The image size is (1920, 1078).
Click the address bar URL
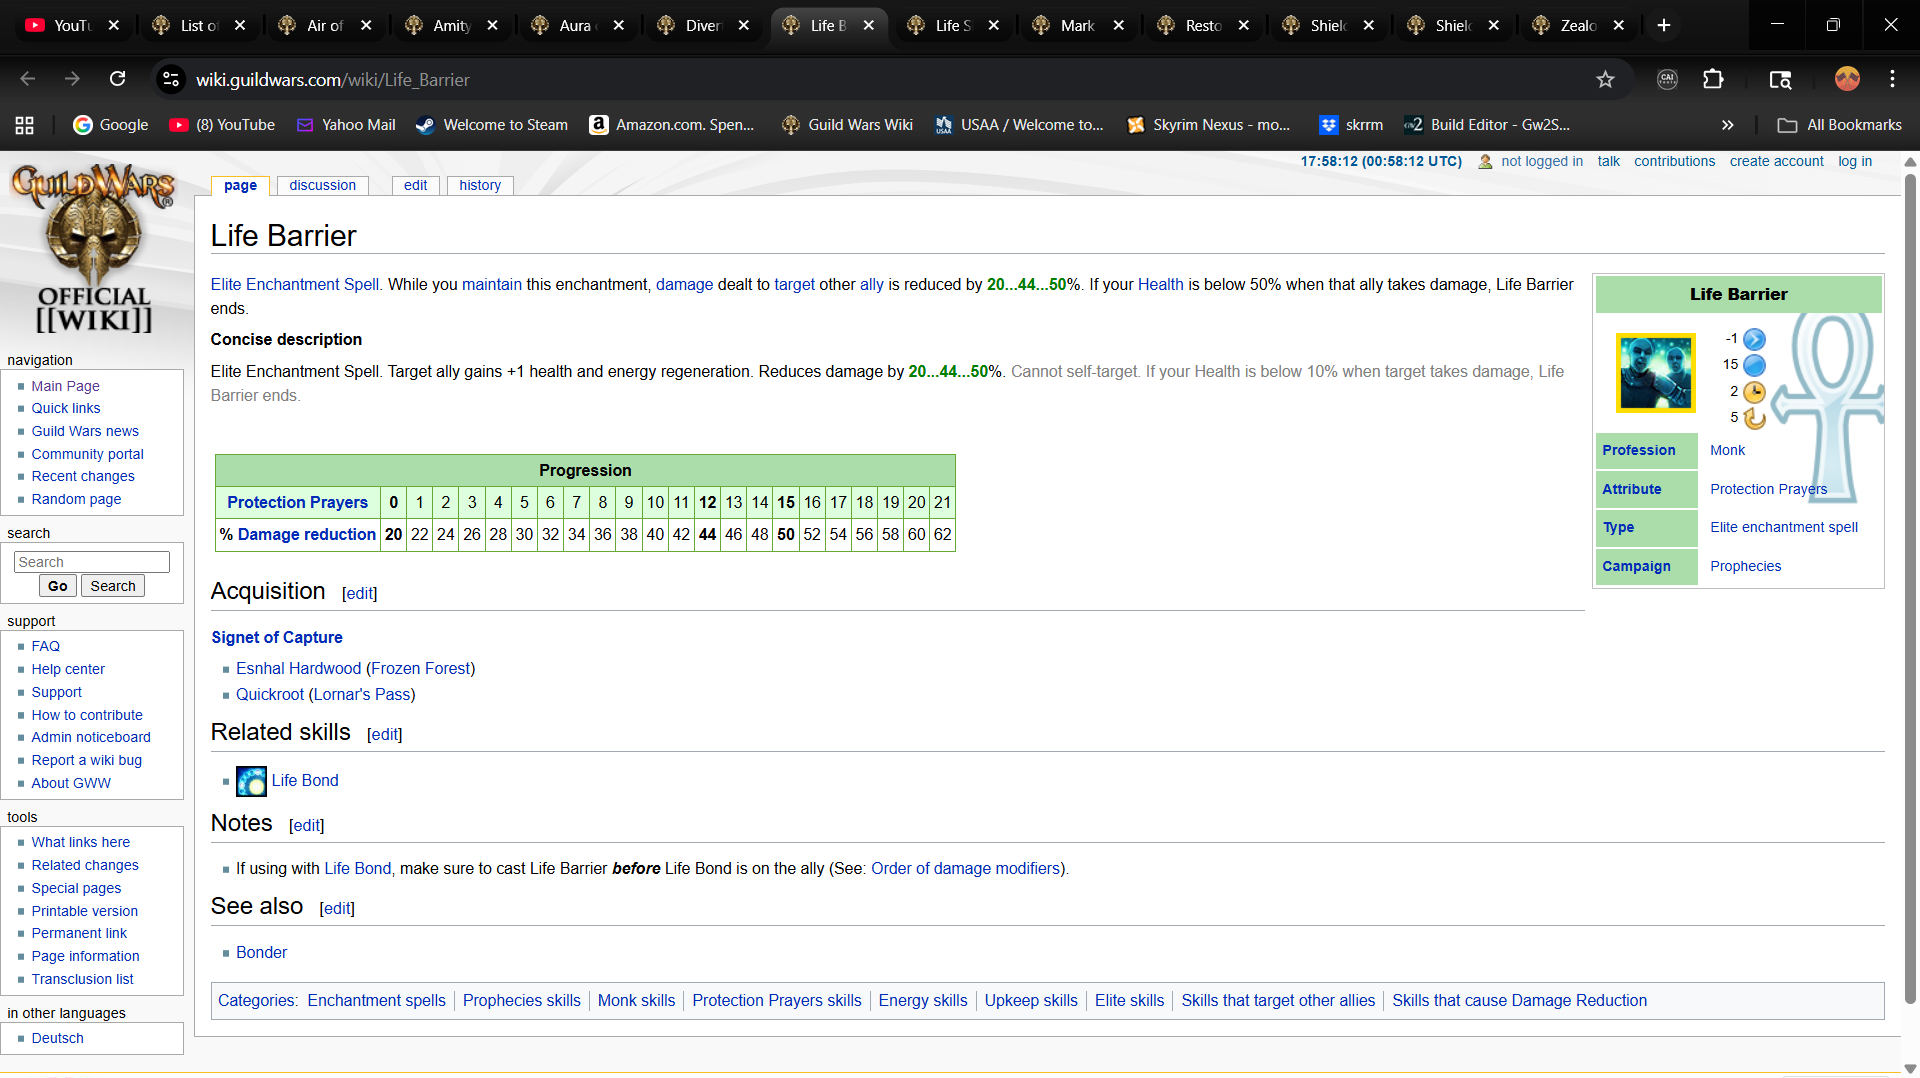point(333,79)
